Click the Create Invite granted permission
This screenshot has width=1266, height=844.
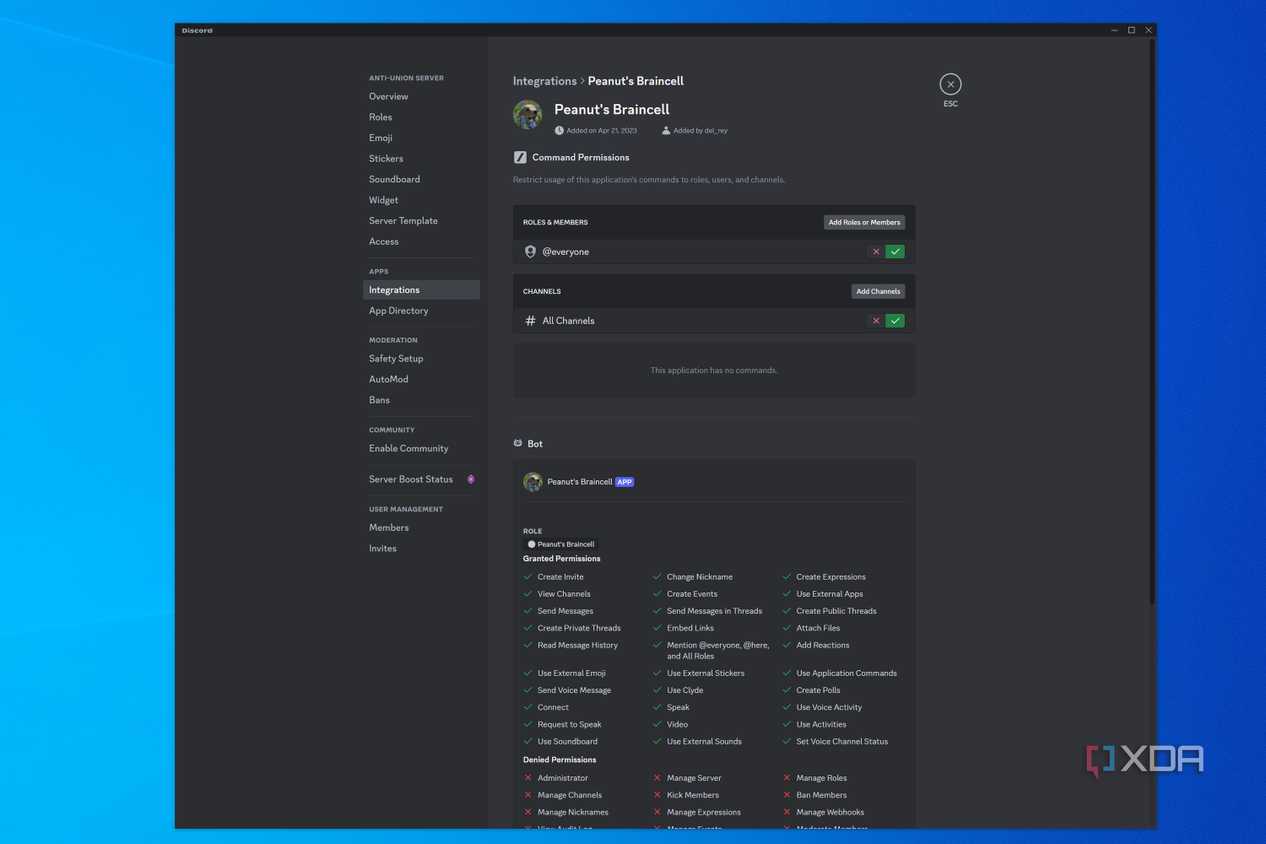pos(560,577)
